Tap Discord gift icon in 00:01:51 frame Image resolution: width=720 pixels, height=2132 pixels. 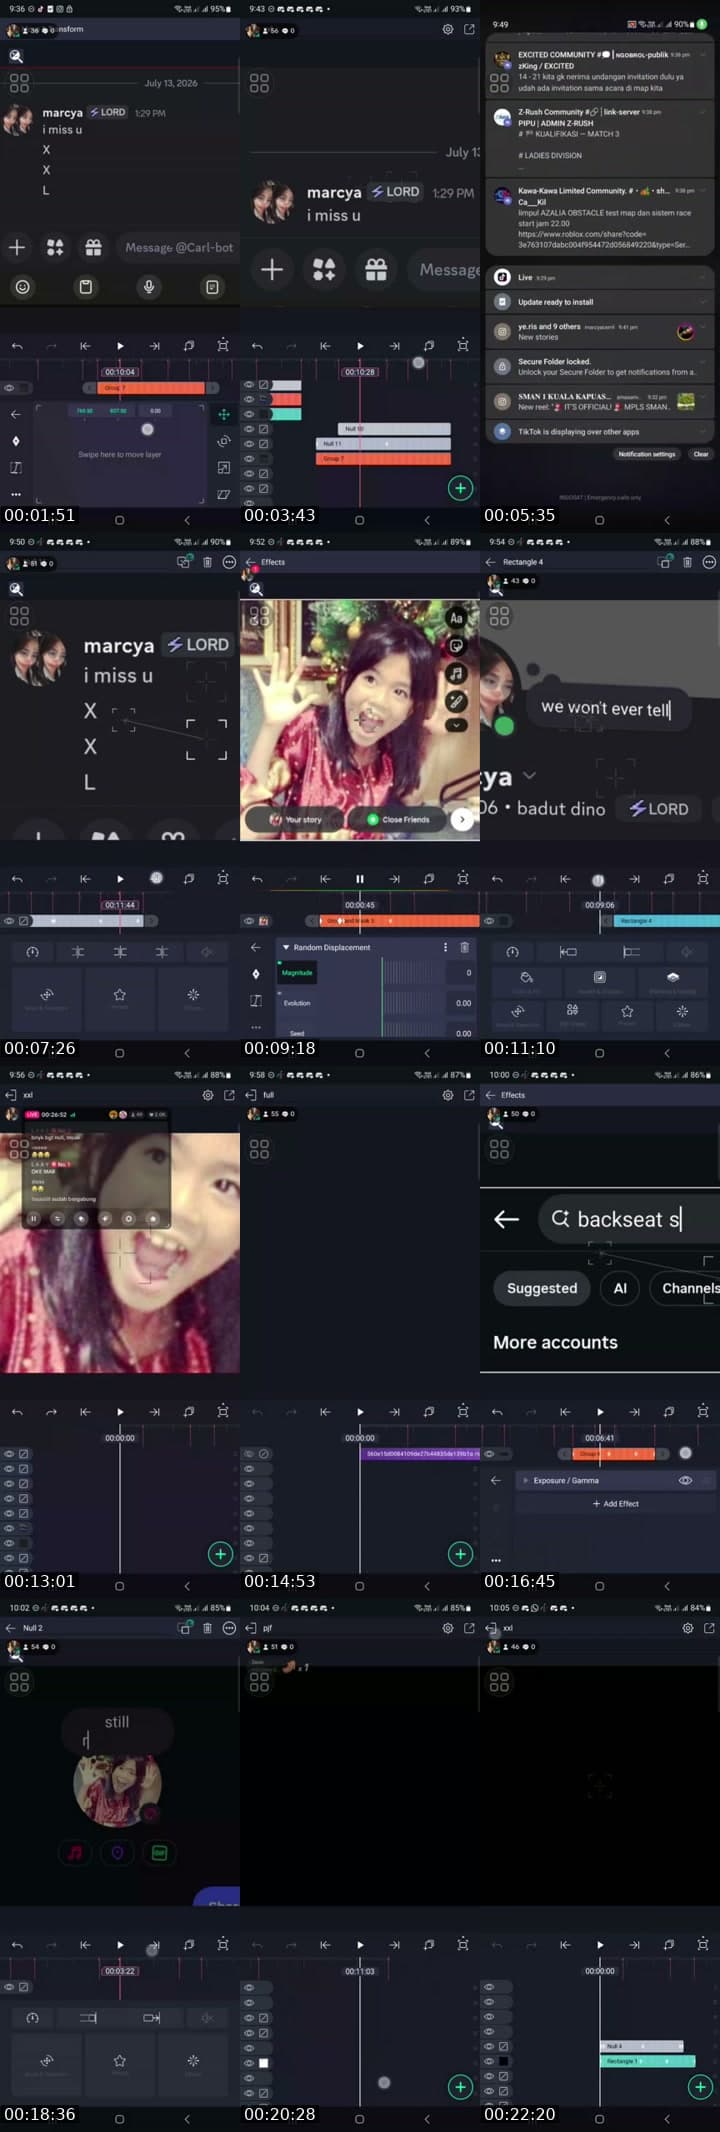[x=93, y=247]
